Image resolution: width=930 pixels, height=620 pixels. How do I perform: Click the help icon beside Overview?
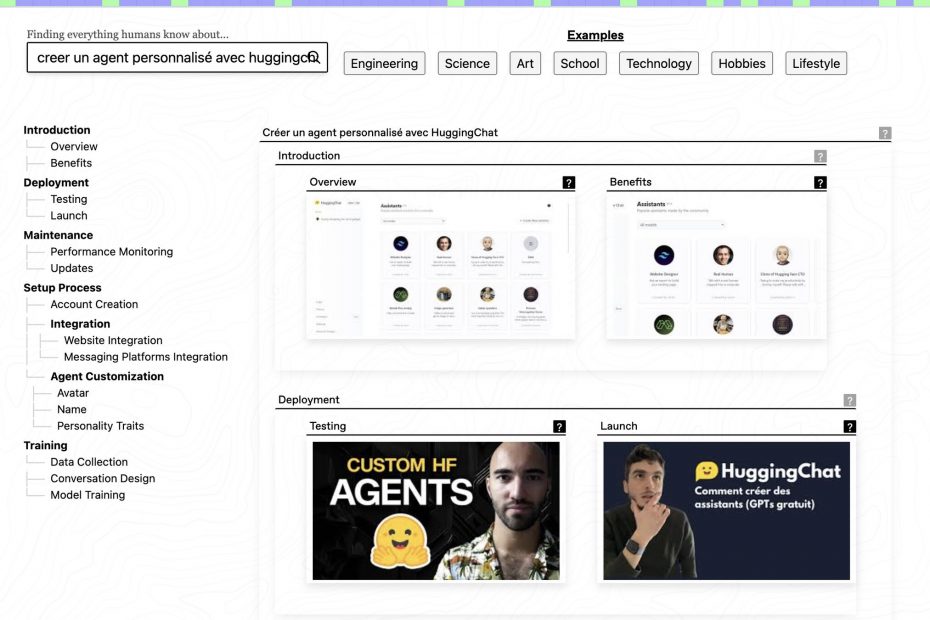pyautogui.click(x=569, y=183)
